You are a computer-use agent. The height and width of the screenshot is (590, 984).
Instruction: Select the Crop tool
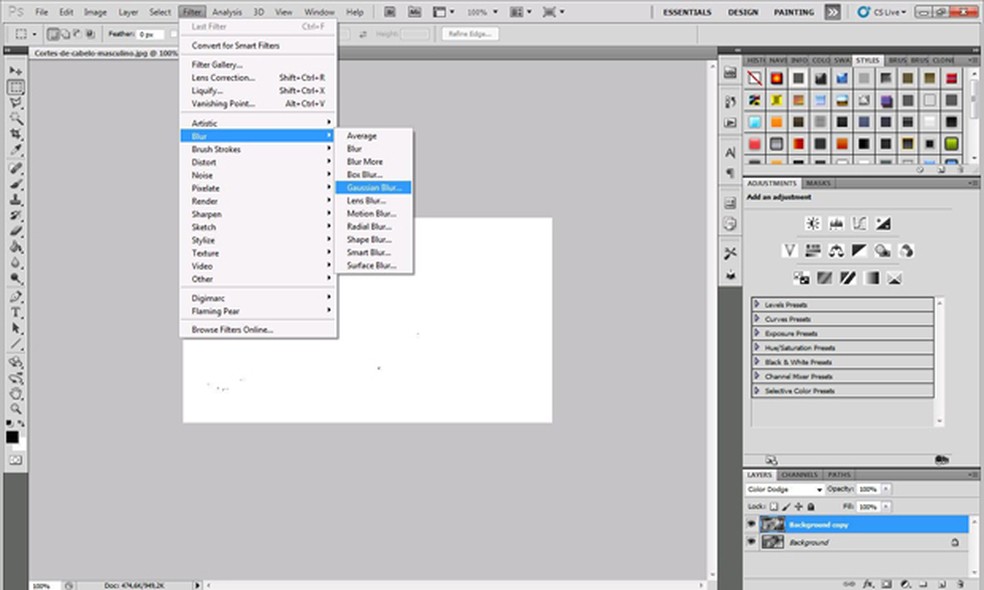16,134
